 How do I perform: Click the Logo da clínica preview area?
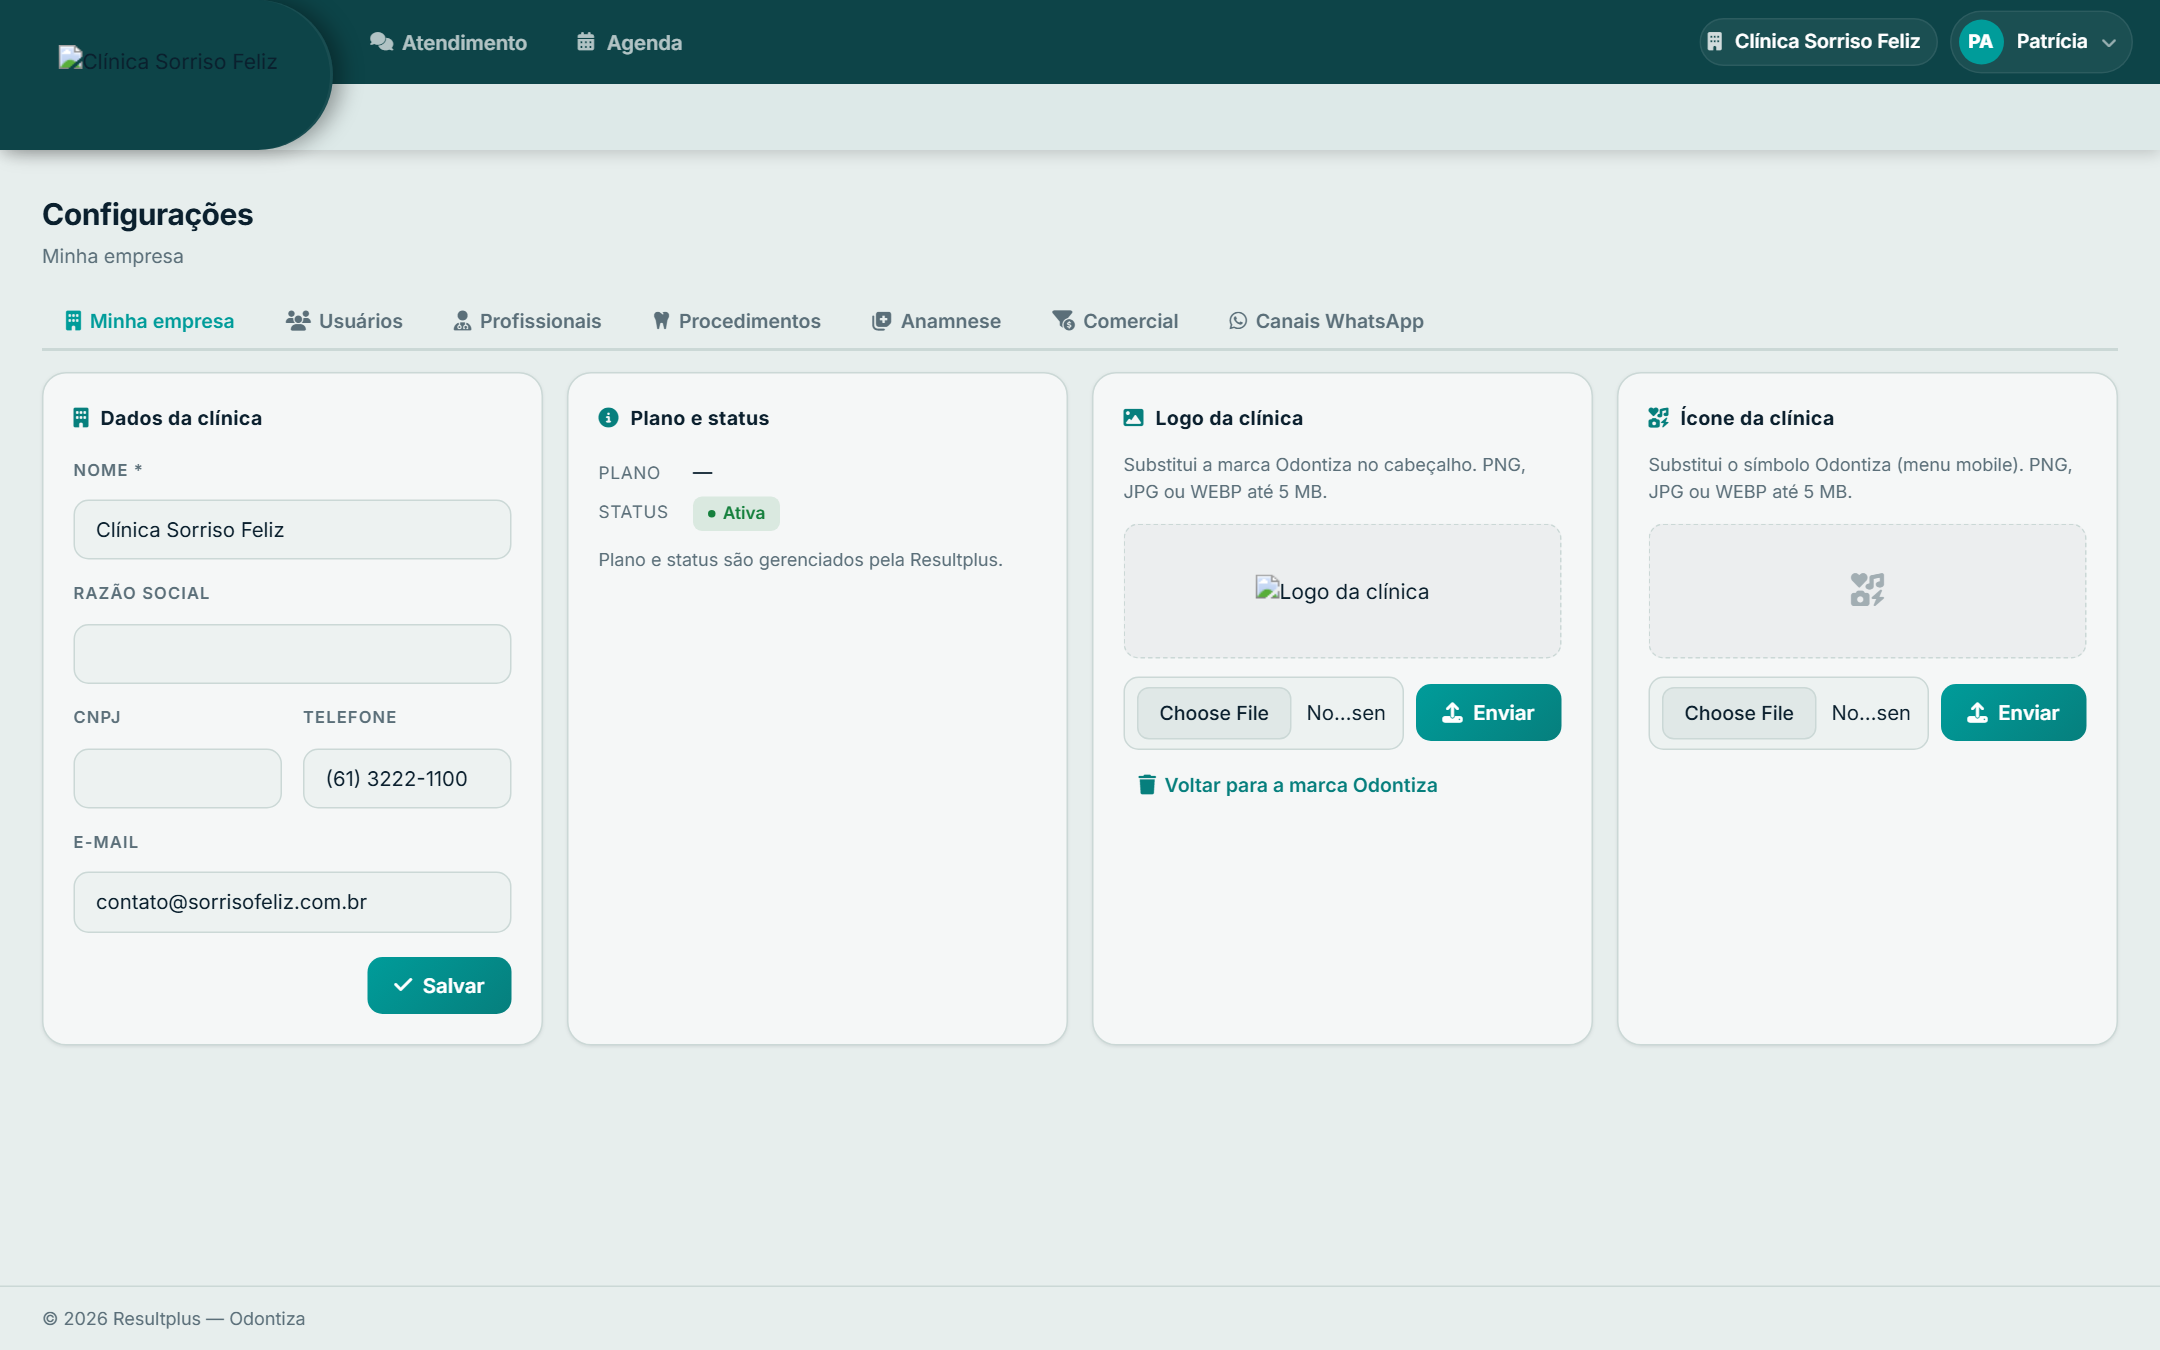point(1342,591)
